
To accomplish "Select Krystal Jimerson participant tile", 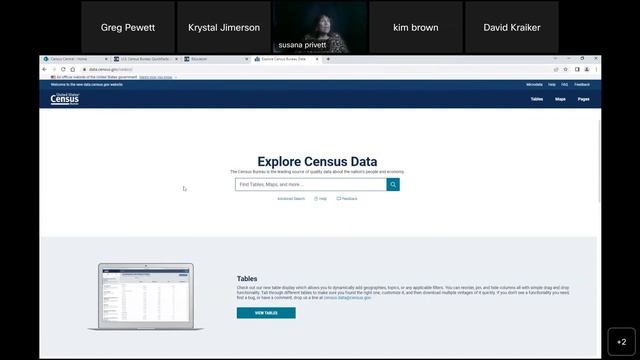I will coord(224,27).
